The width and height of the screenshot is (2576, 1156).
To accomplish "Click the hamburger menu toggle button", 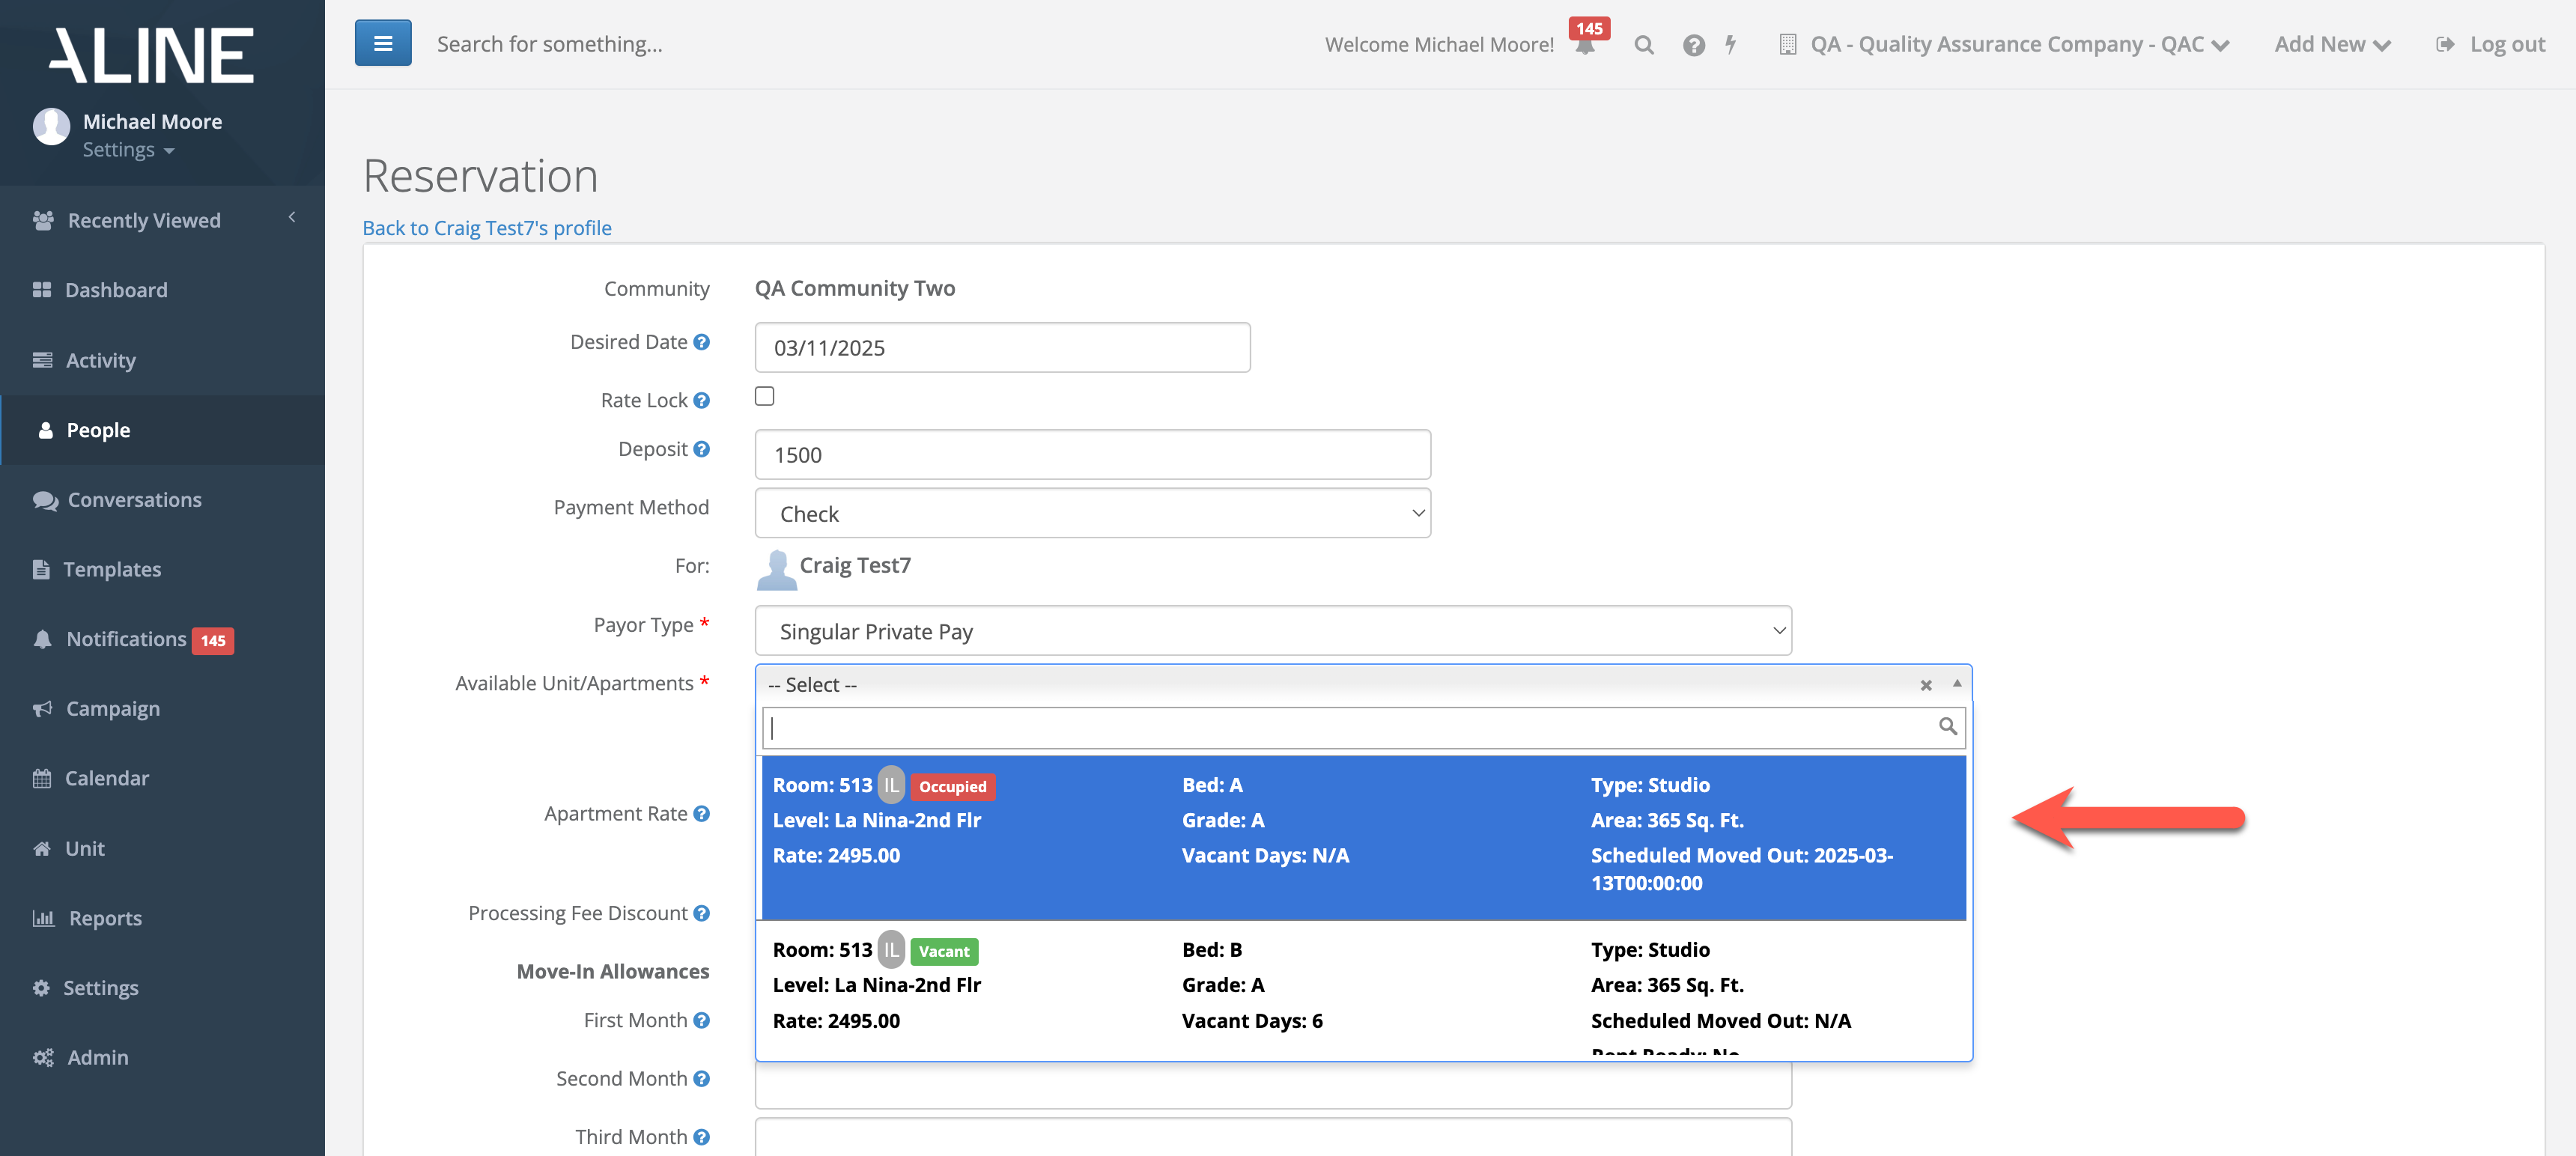I will (x=382, y=43).
